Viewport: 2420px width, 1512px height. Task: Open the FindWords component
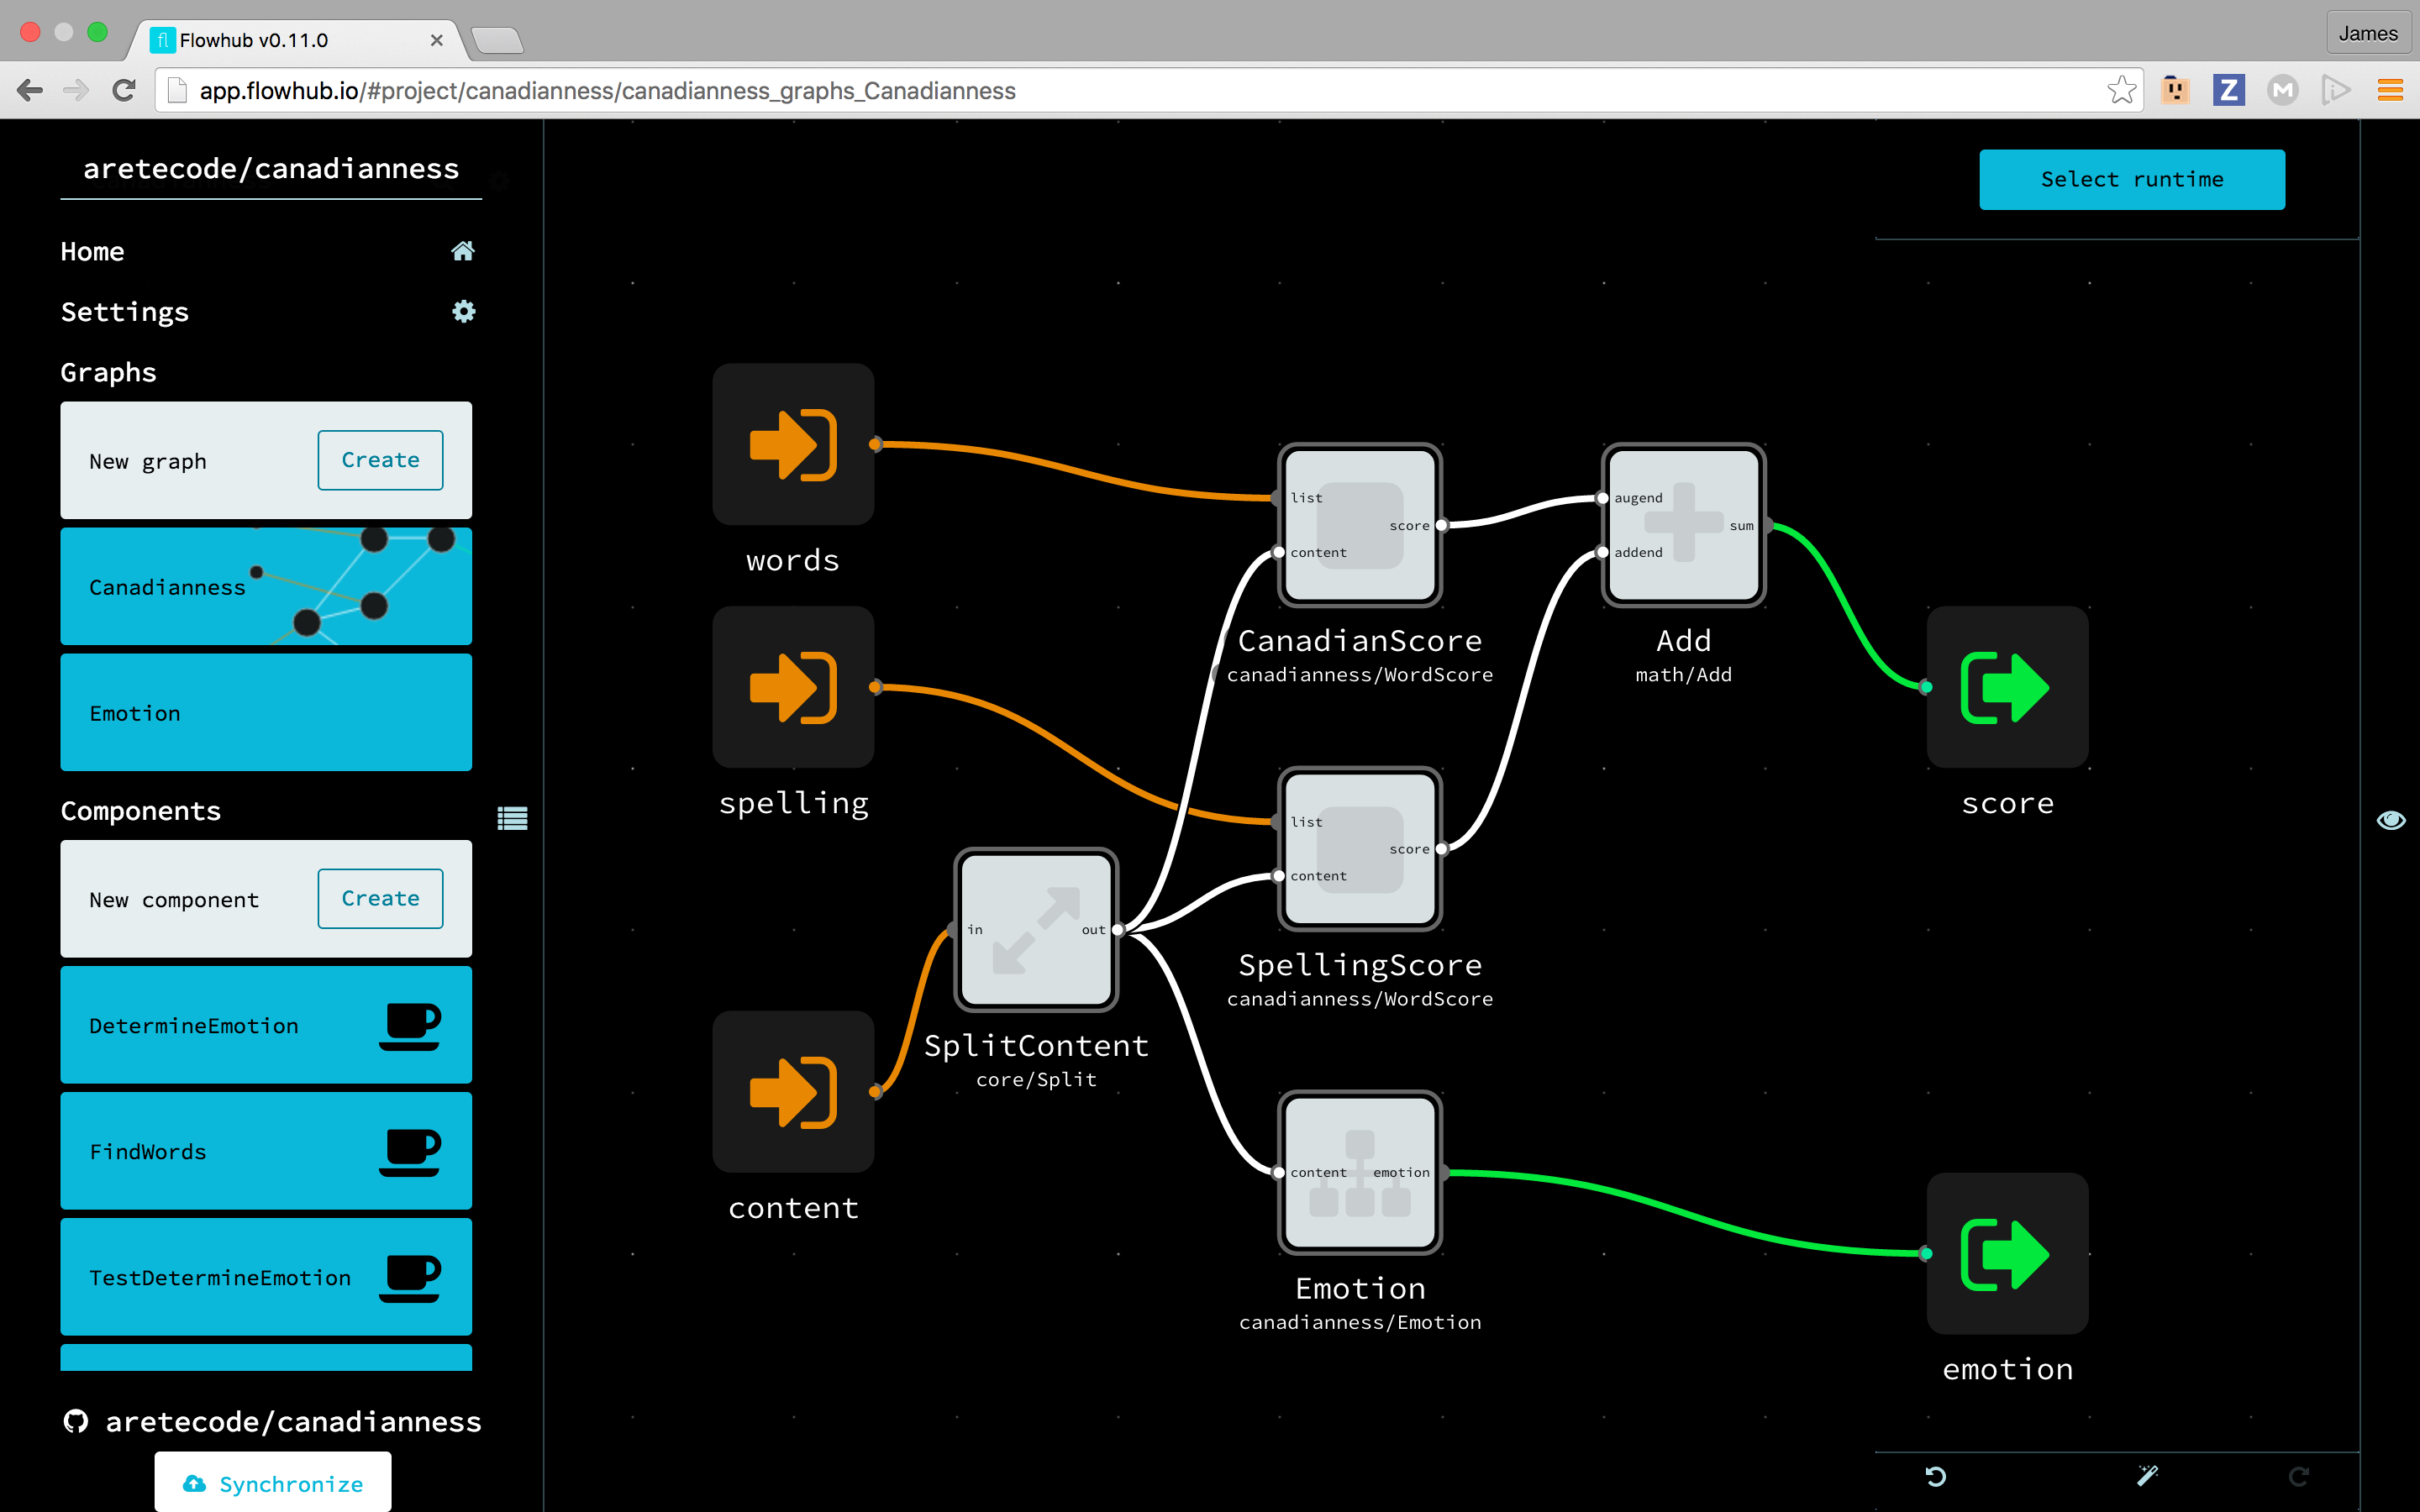[266, 1151]
